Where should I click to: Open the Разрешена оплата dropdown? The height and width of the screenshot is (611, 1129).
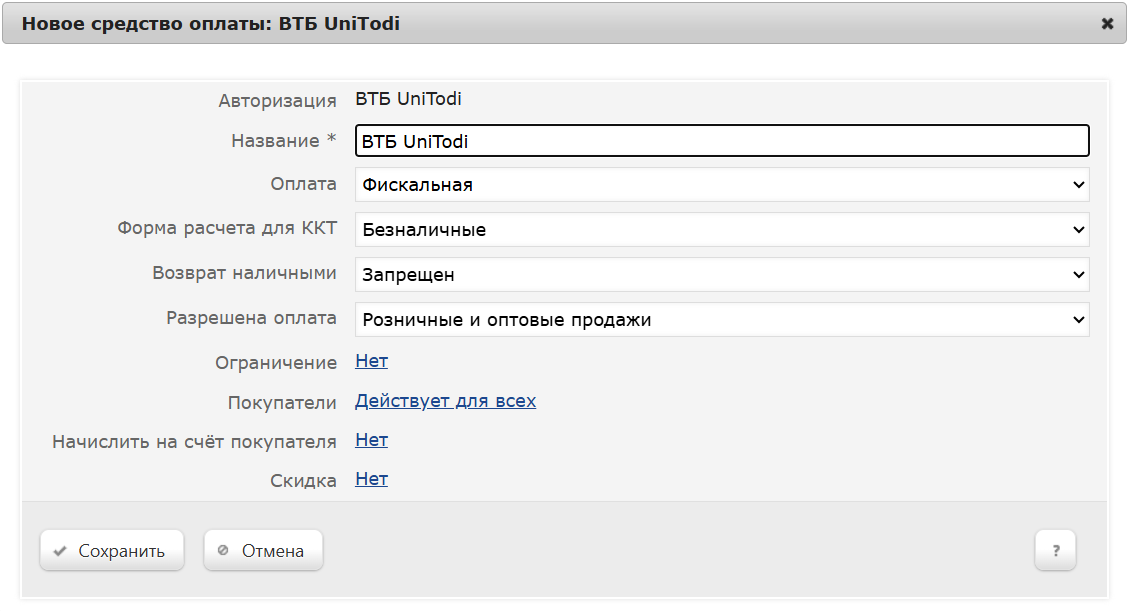[x=721, y=320]
